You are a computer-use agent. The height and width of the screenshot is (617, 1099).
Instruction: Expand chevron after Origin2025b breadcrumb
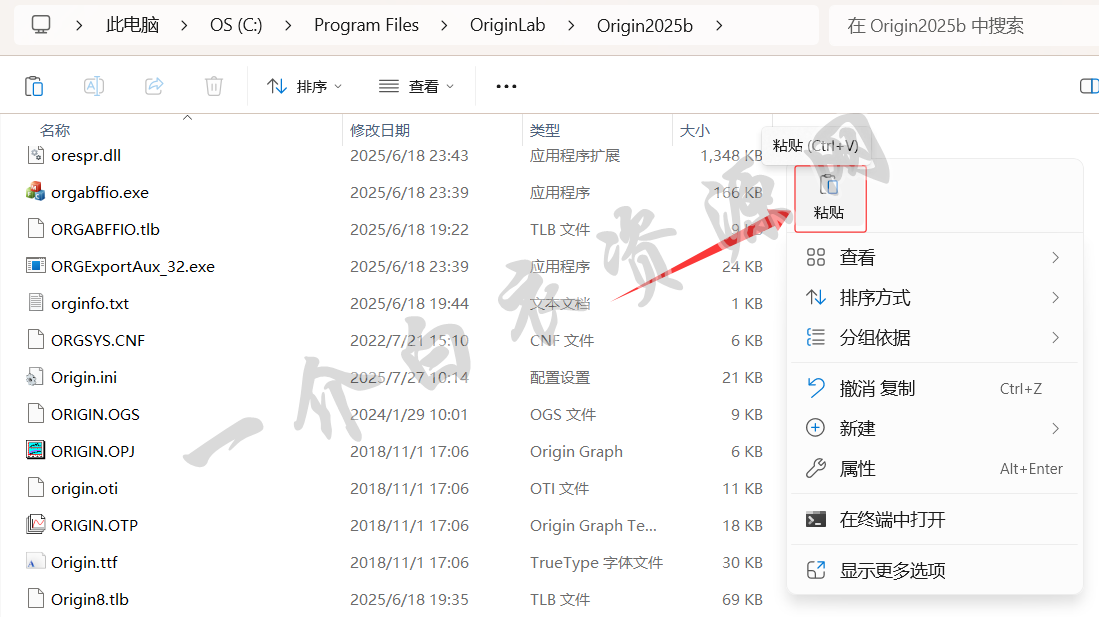click(718, 25)
